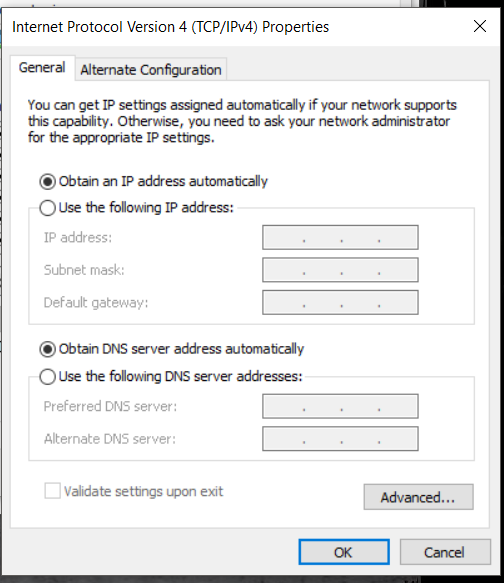504x583 pixels.
Task: Click the Validate settings upon exit label
Action: (143, 492)
